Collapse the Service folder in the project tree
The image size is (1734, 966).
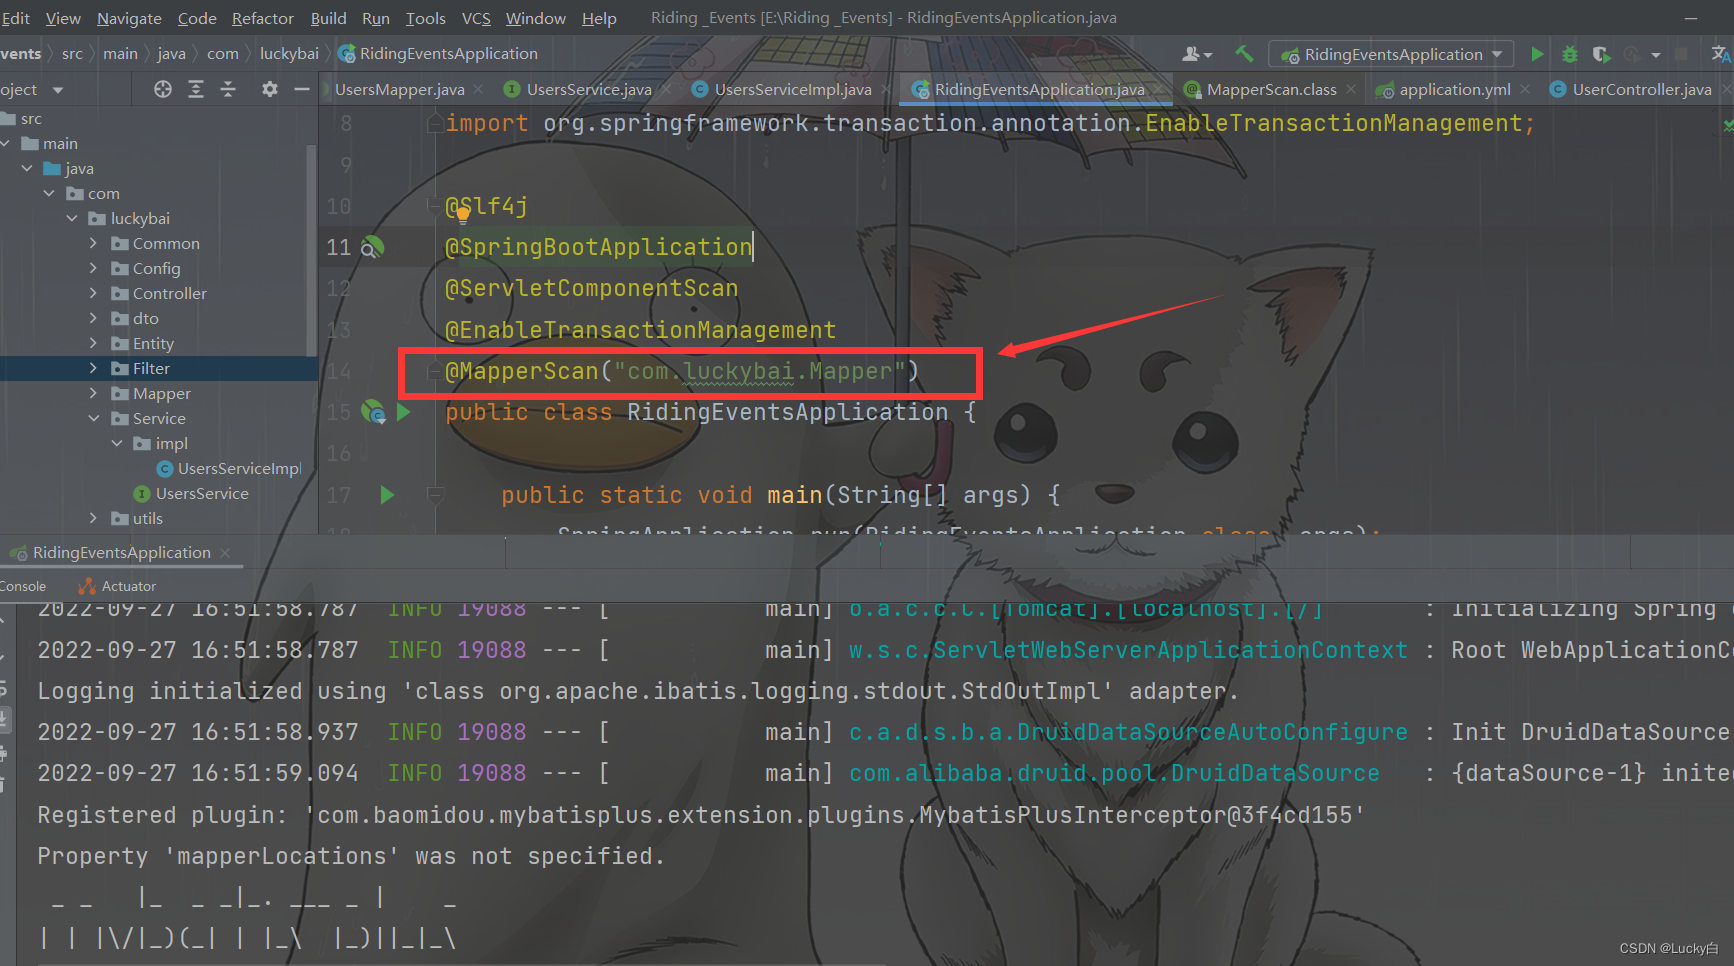pyautogui.click(x=94, y=418)
